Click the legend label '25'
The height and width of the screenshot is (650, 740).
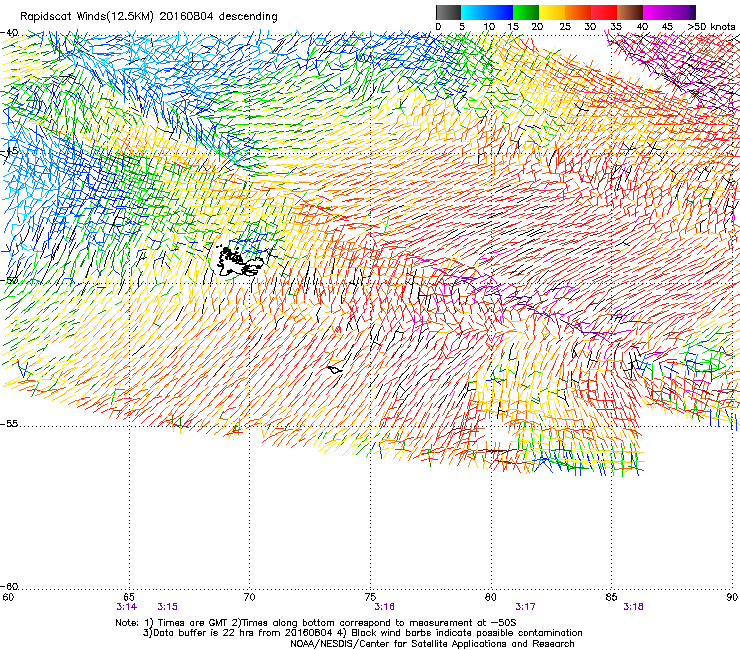click(565, 26)
